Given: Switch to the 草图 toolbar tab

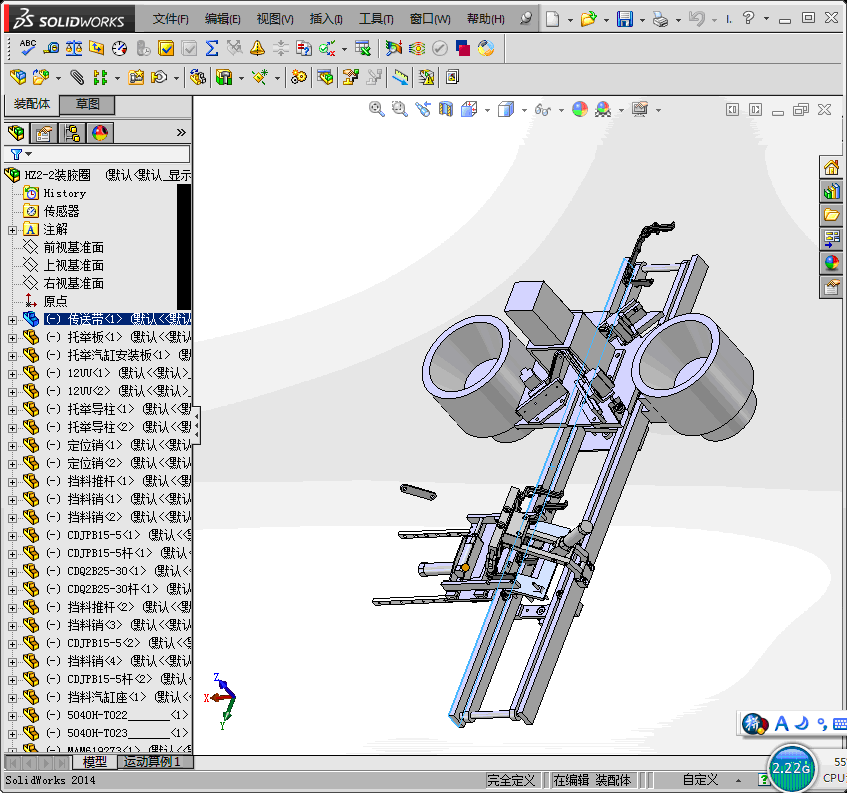Looking at the screenshot, I should click(87, 104).
